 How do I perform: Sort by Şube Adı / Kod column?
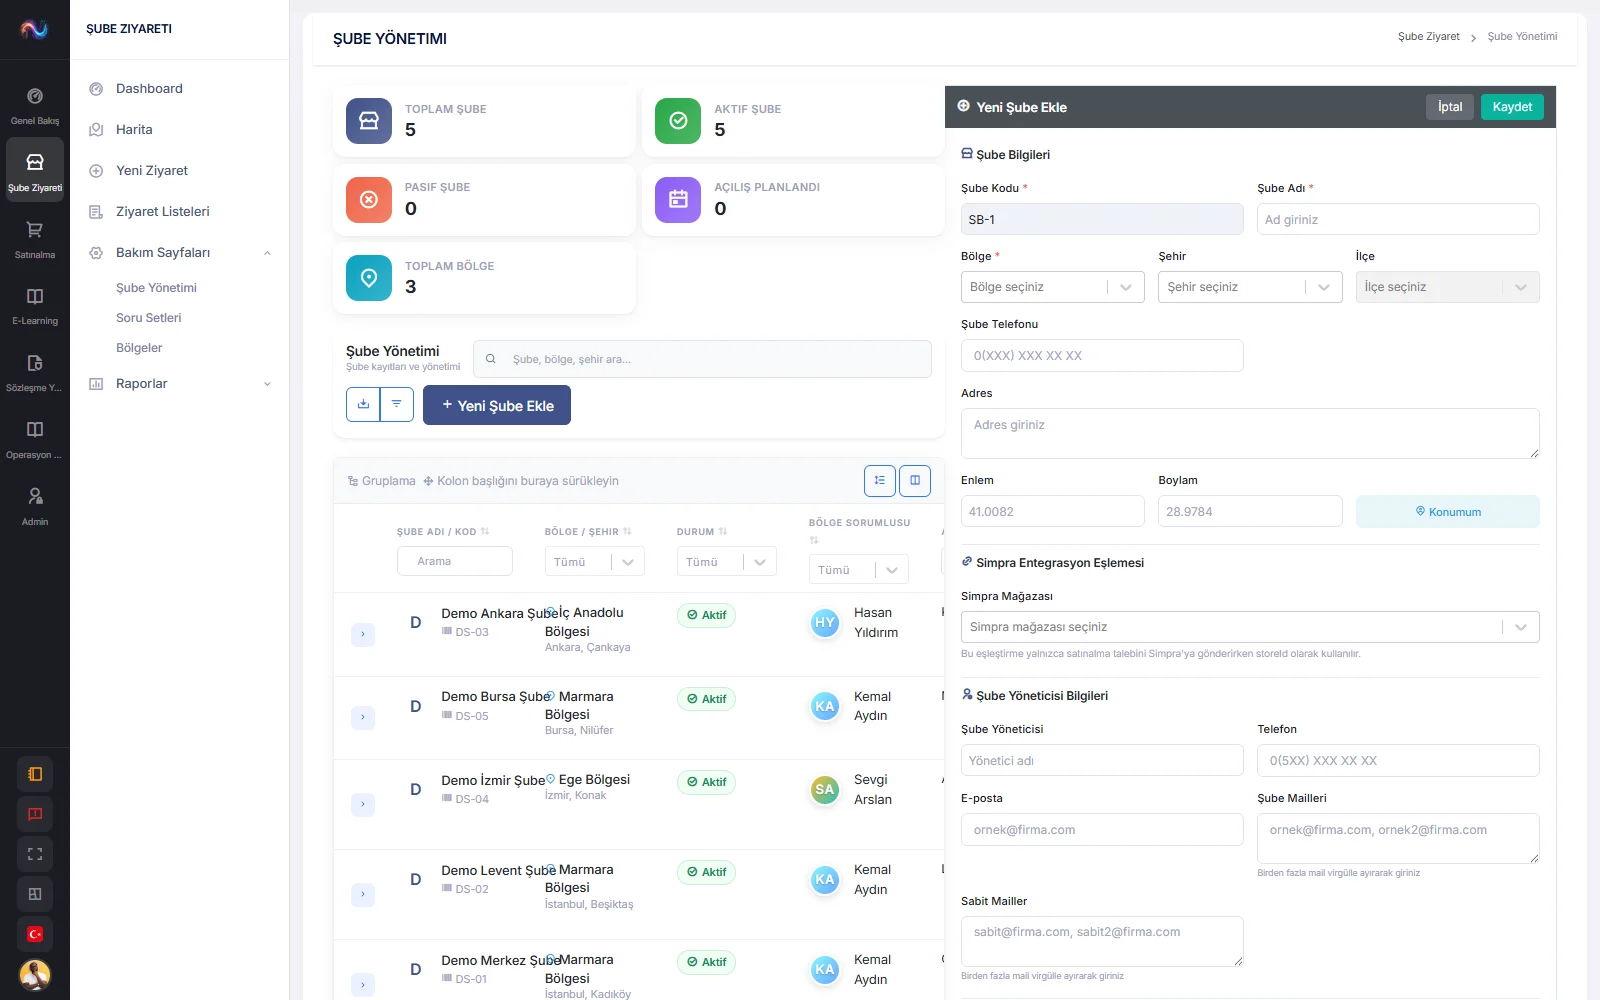[443, 532]
